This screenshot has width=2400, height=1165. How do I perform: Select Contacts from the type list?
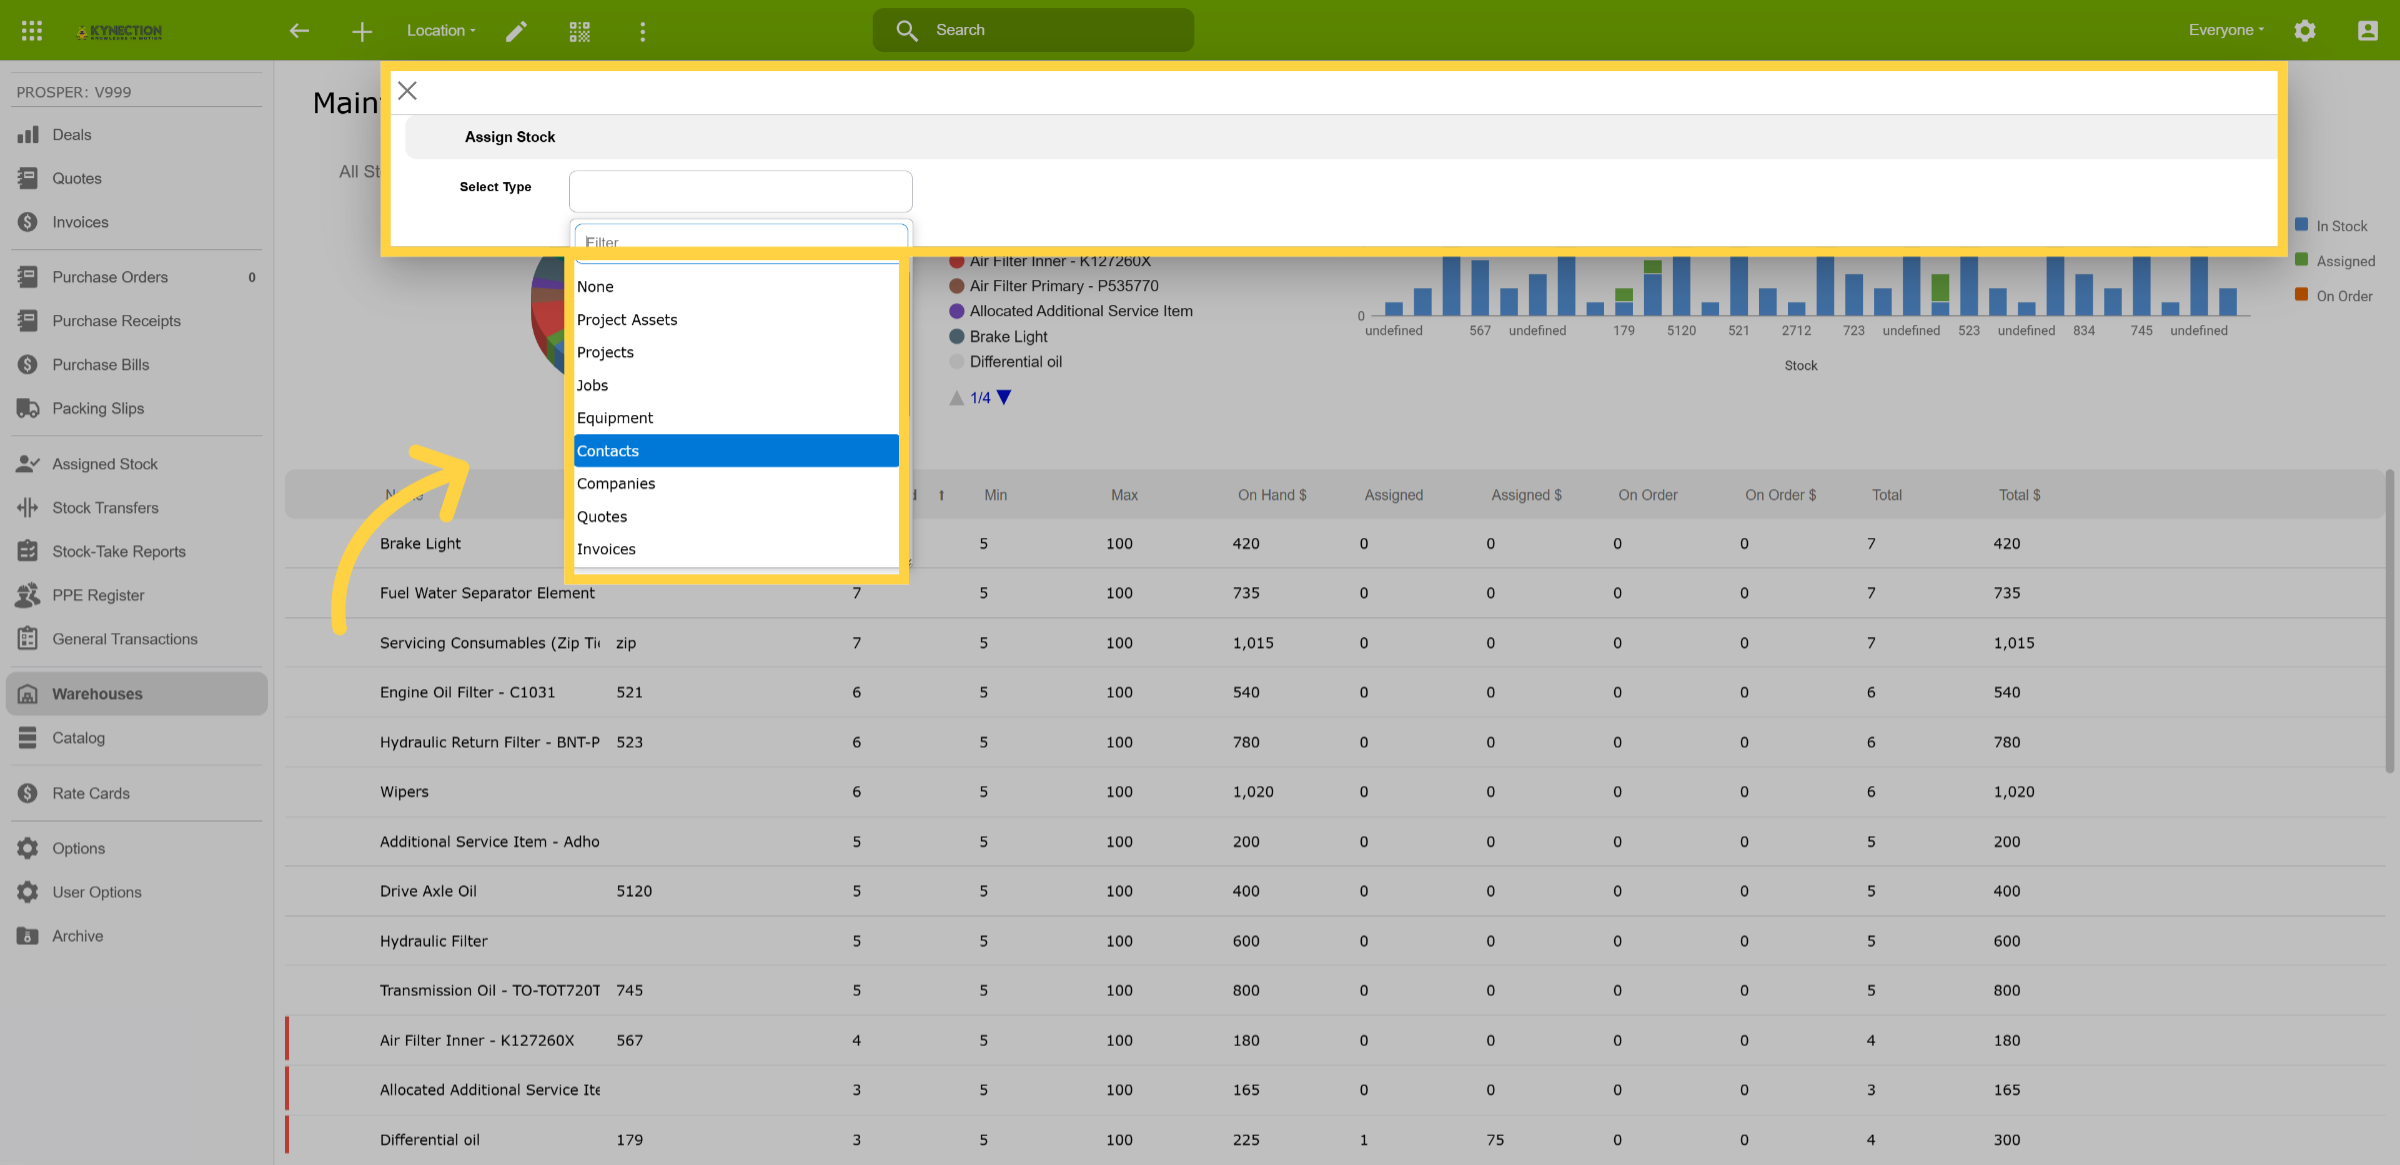click(736, 451)
